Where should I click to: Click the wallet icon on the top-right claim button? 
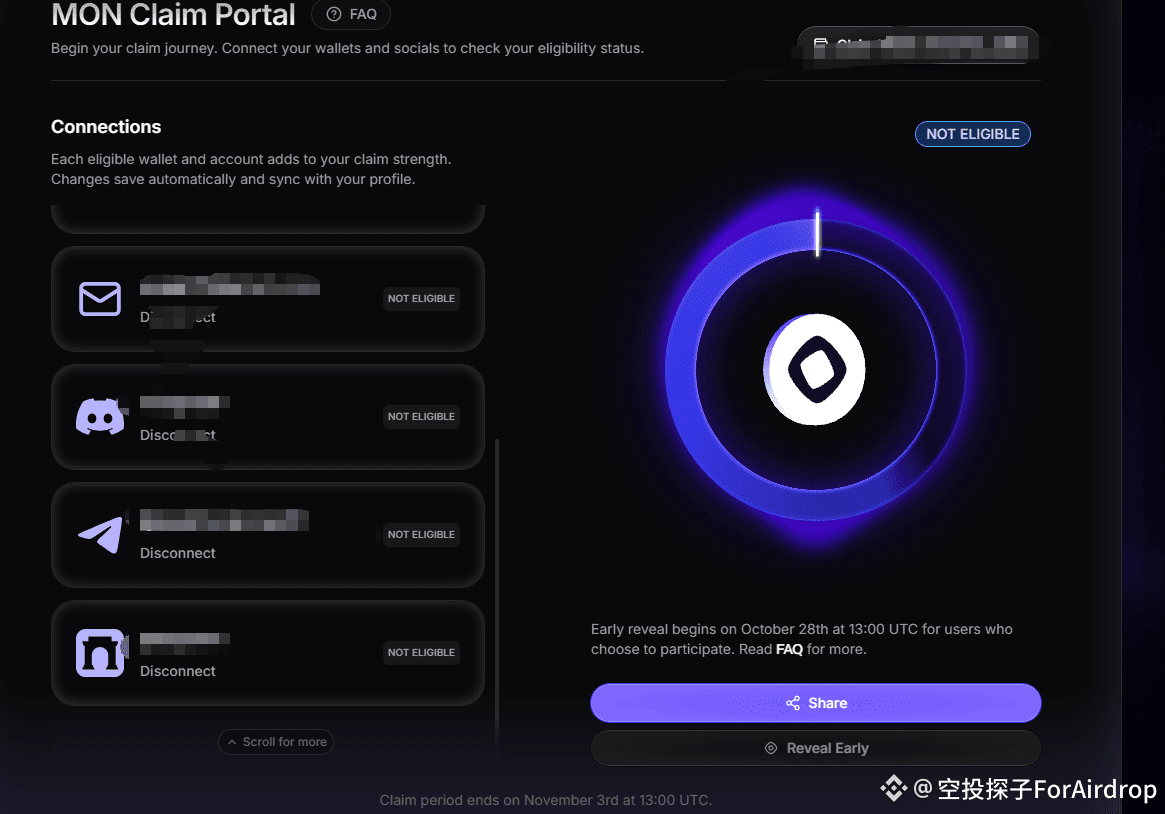820,44
